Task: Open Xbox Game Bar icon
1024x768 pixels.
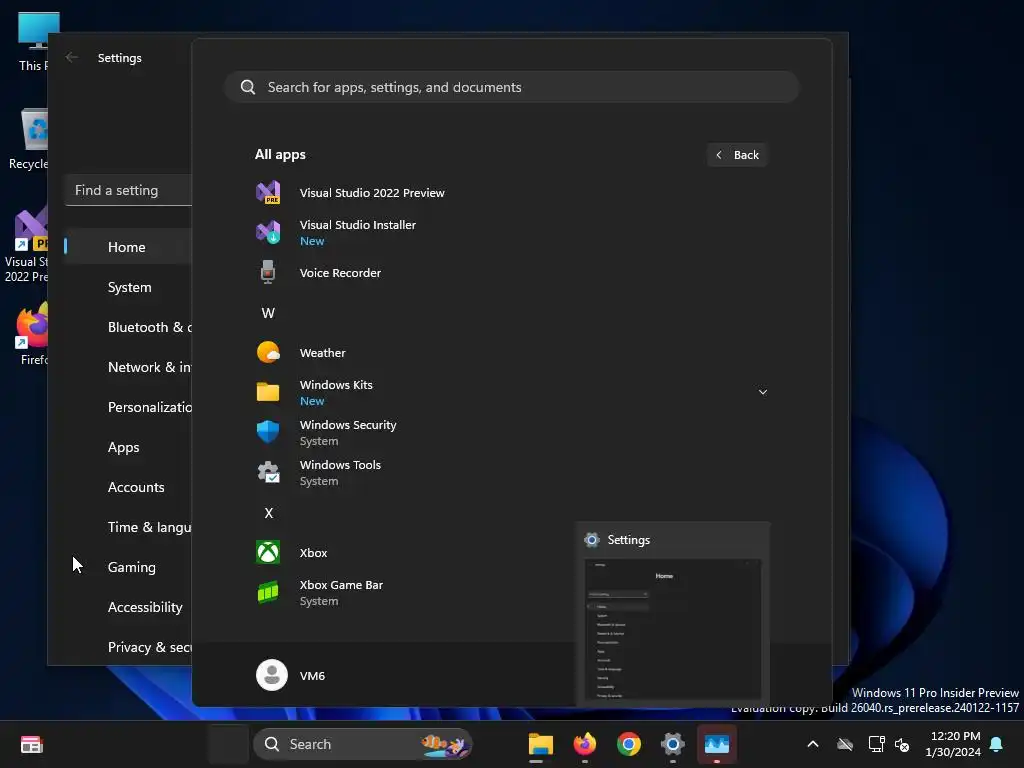Action: 268,592
